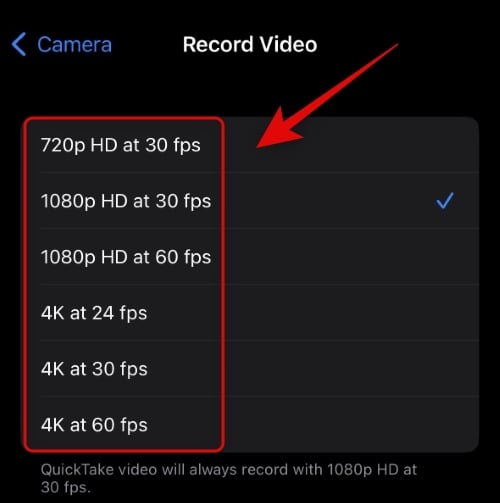Pick the cinematic 24 fps 4K row
The image size is (500, 503).
click(x=252, y=313)
